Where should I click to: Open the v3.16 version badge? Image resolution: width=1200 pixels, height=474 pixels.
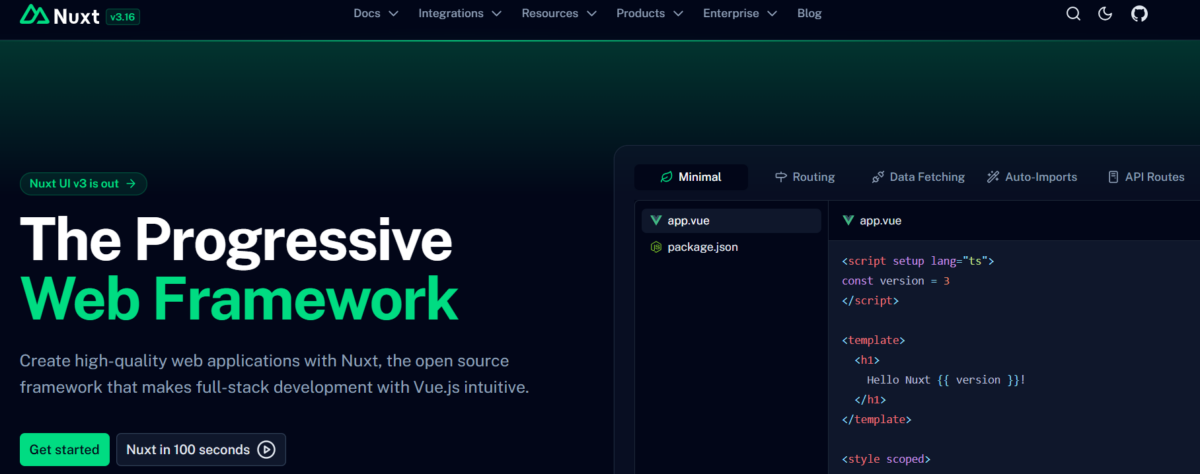point(122,15)
